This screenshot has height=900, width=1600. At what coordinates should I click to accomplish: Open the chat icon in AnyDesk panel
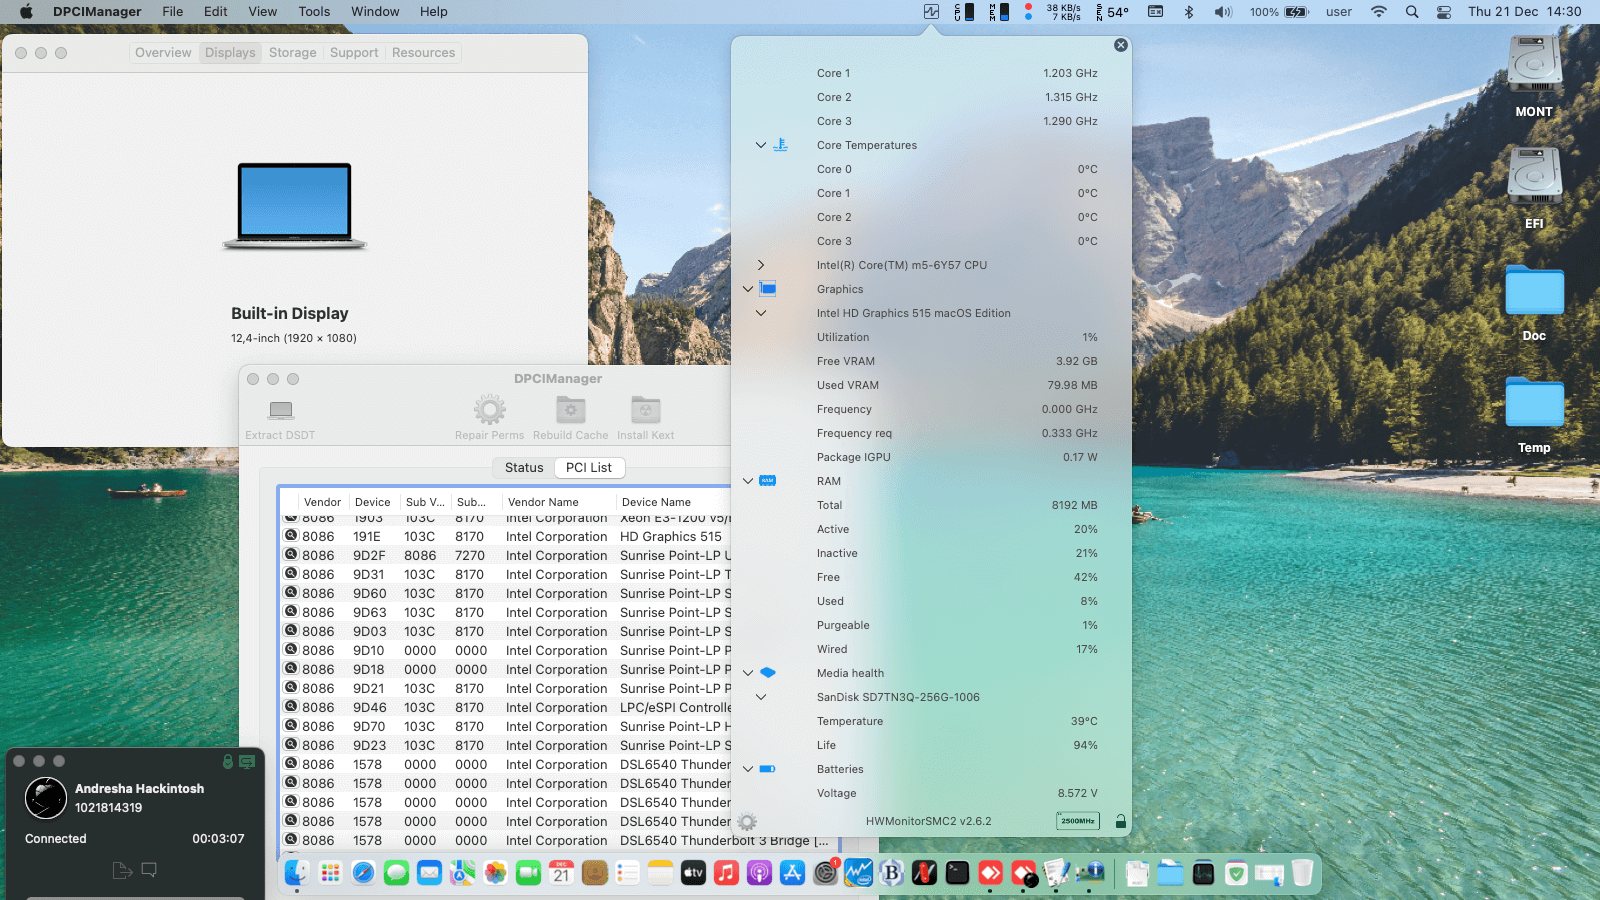click(x=149, y=870)
